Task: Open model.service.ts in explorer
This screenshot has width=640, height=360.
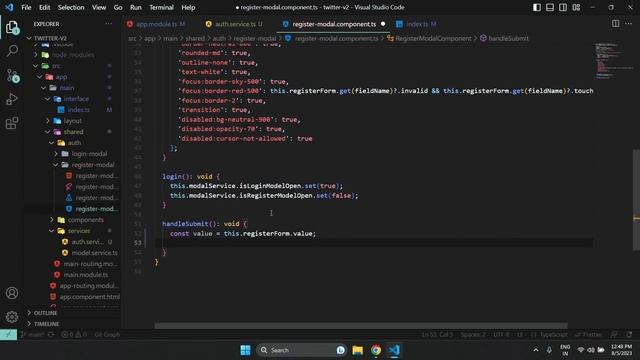Action: (94, 253)
